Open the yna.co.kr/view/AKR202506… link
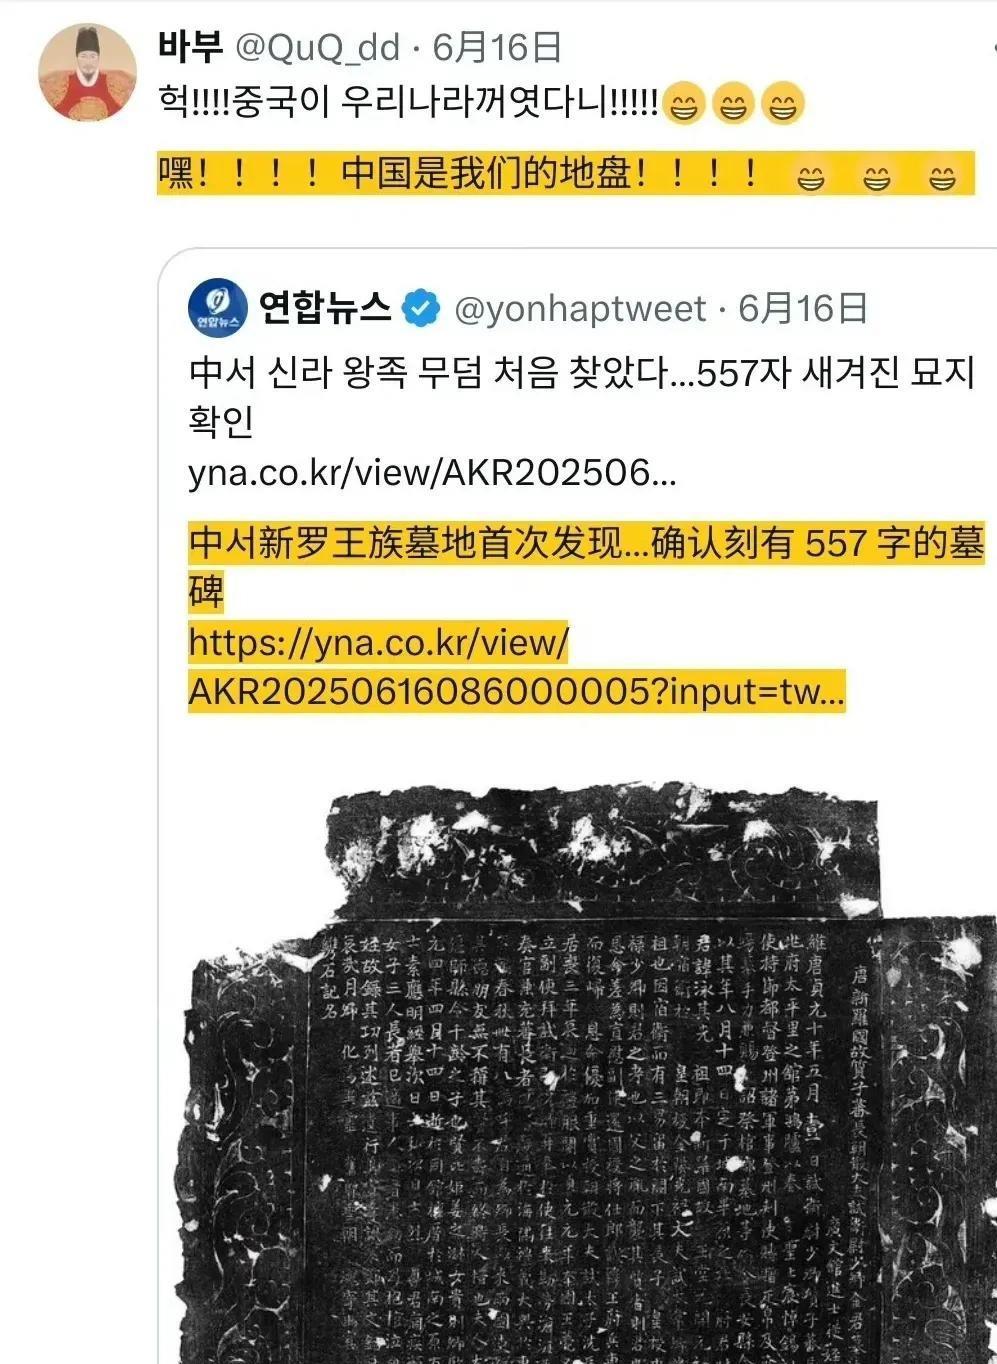Screen dimensions: 997x1364 point(432,472)
